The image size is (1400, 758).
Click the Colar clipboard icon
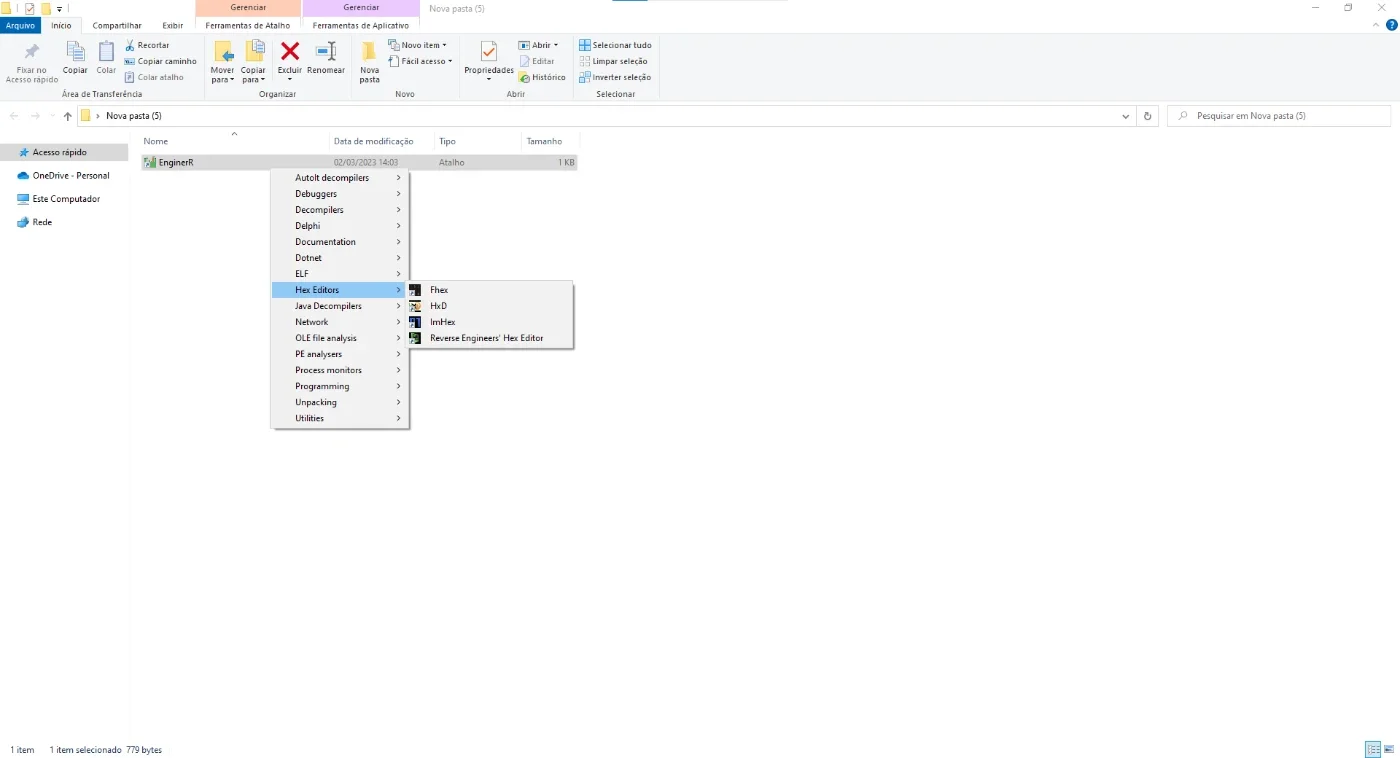tap(106, 52)
